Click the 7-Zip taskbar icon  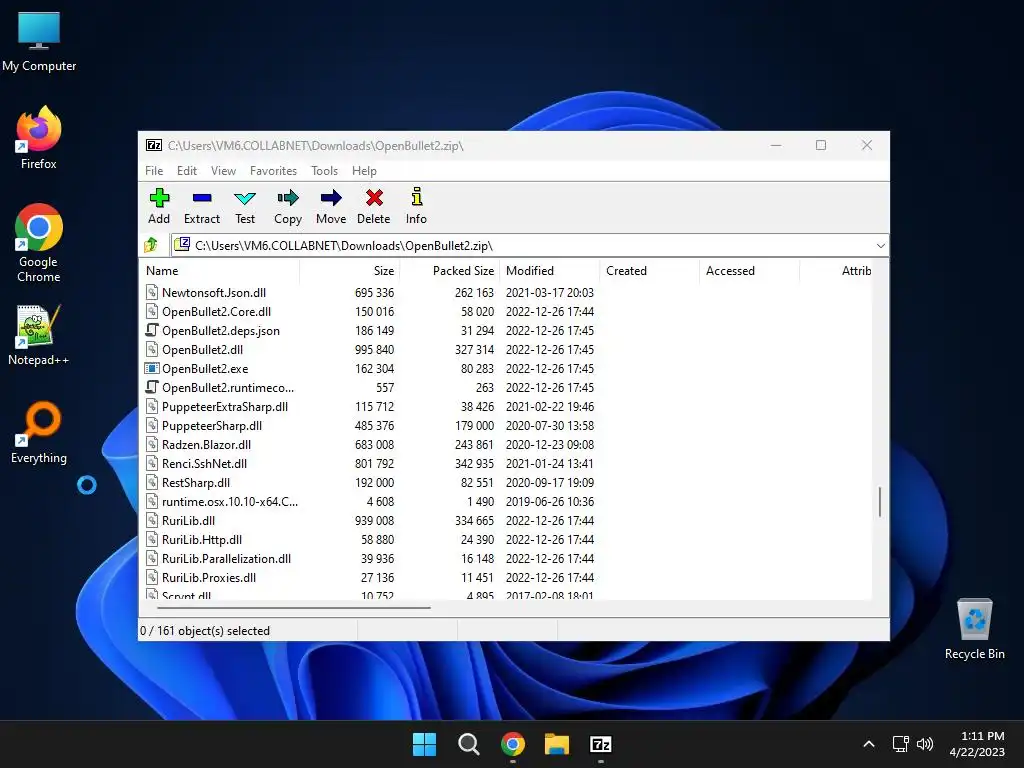coord(601,744)
